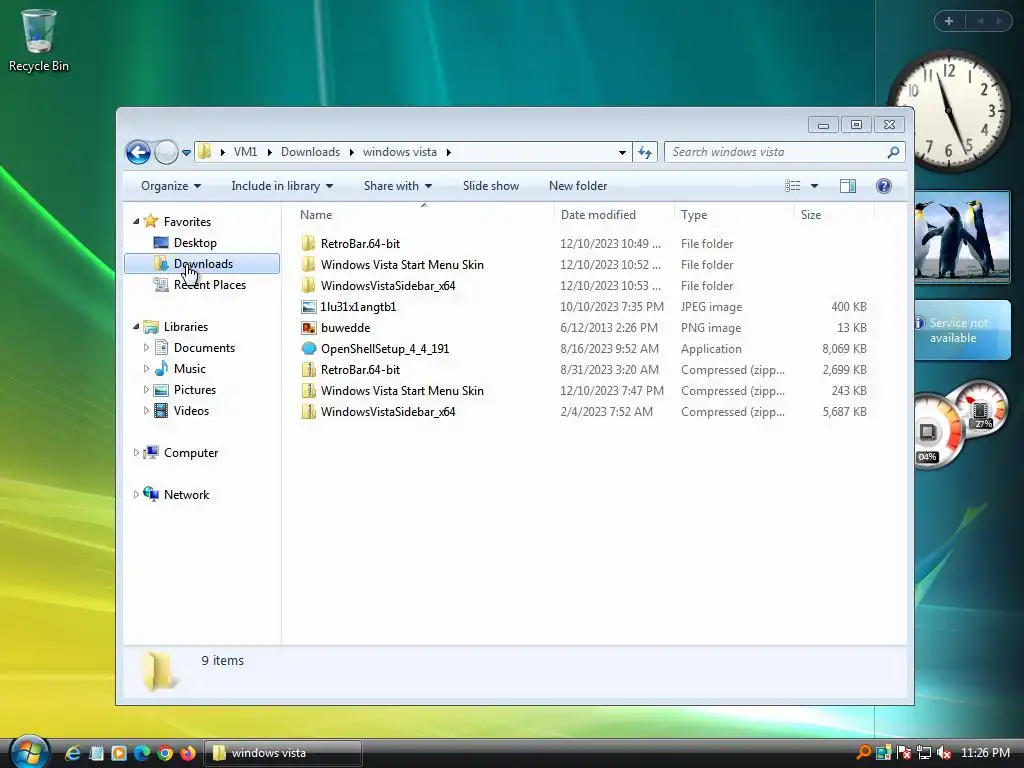Select Desktop in Favorites
Screen dimensions: 1024x768
(195, 243)
